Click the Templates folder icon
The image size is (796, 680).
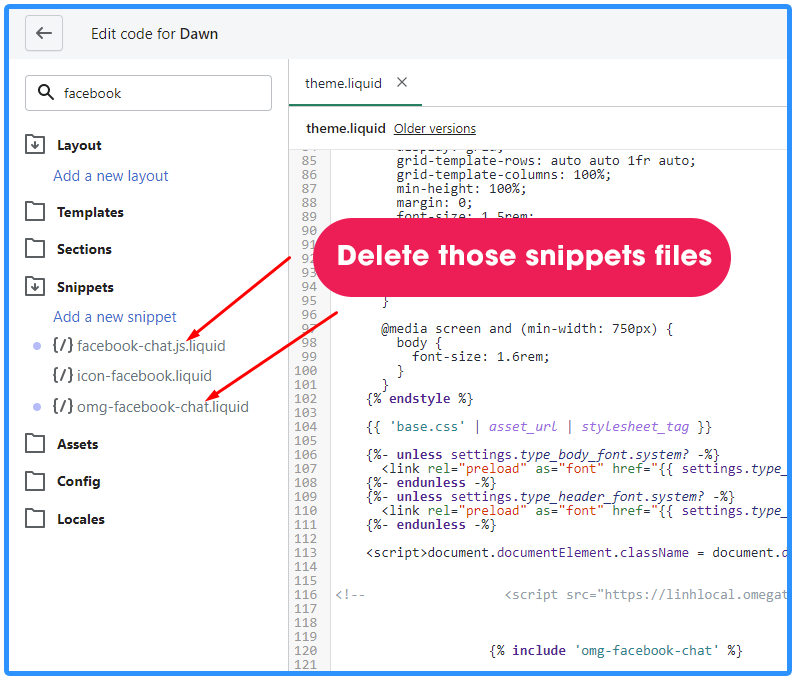click(35, 212)
